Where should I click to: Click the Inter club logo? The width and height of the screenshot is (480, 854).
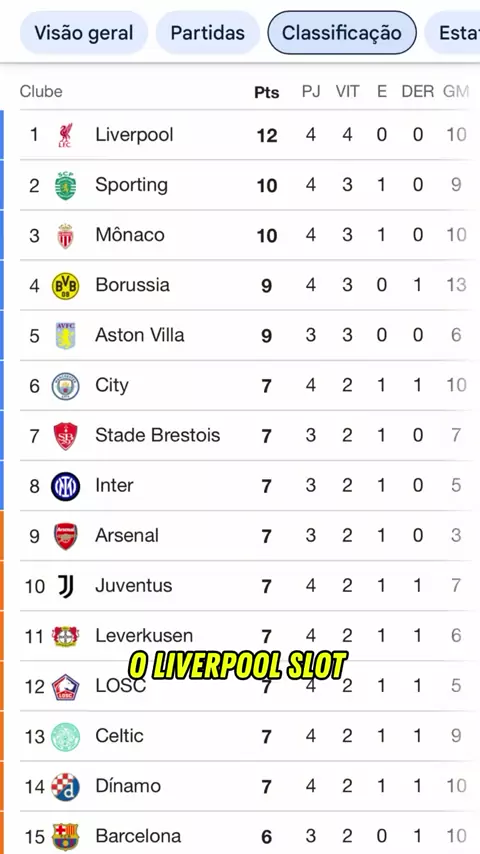click(65, 486)
